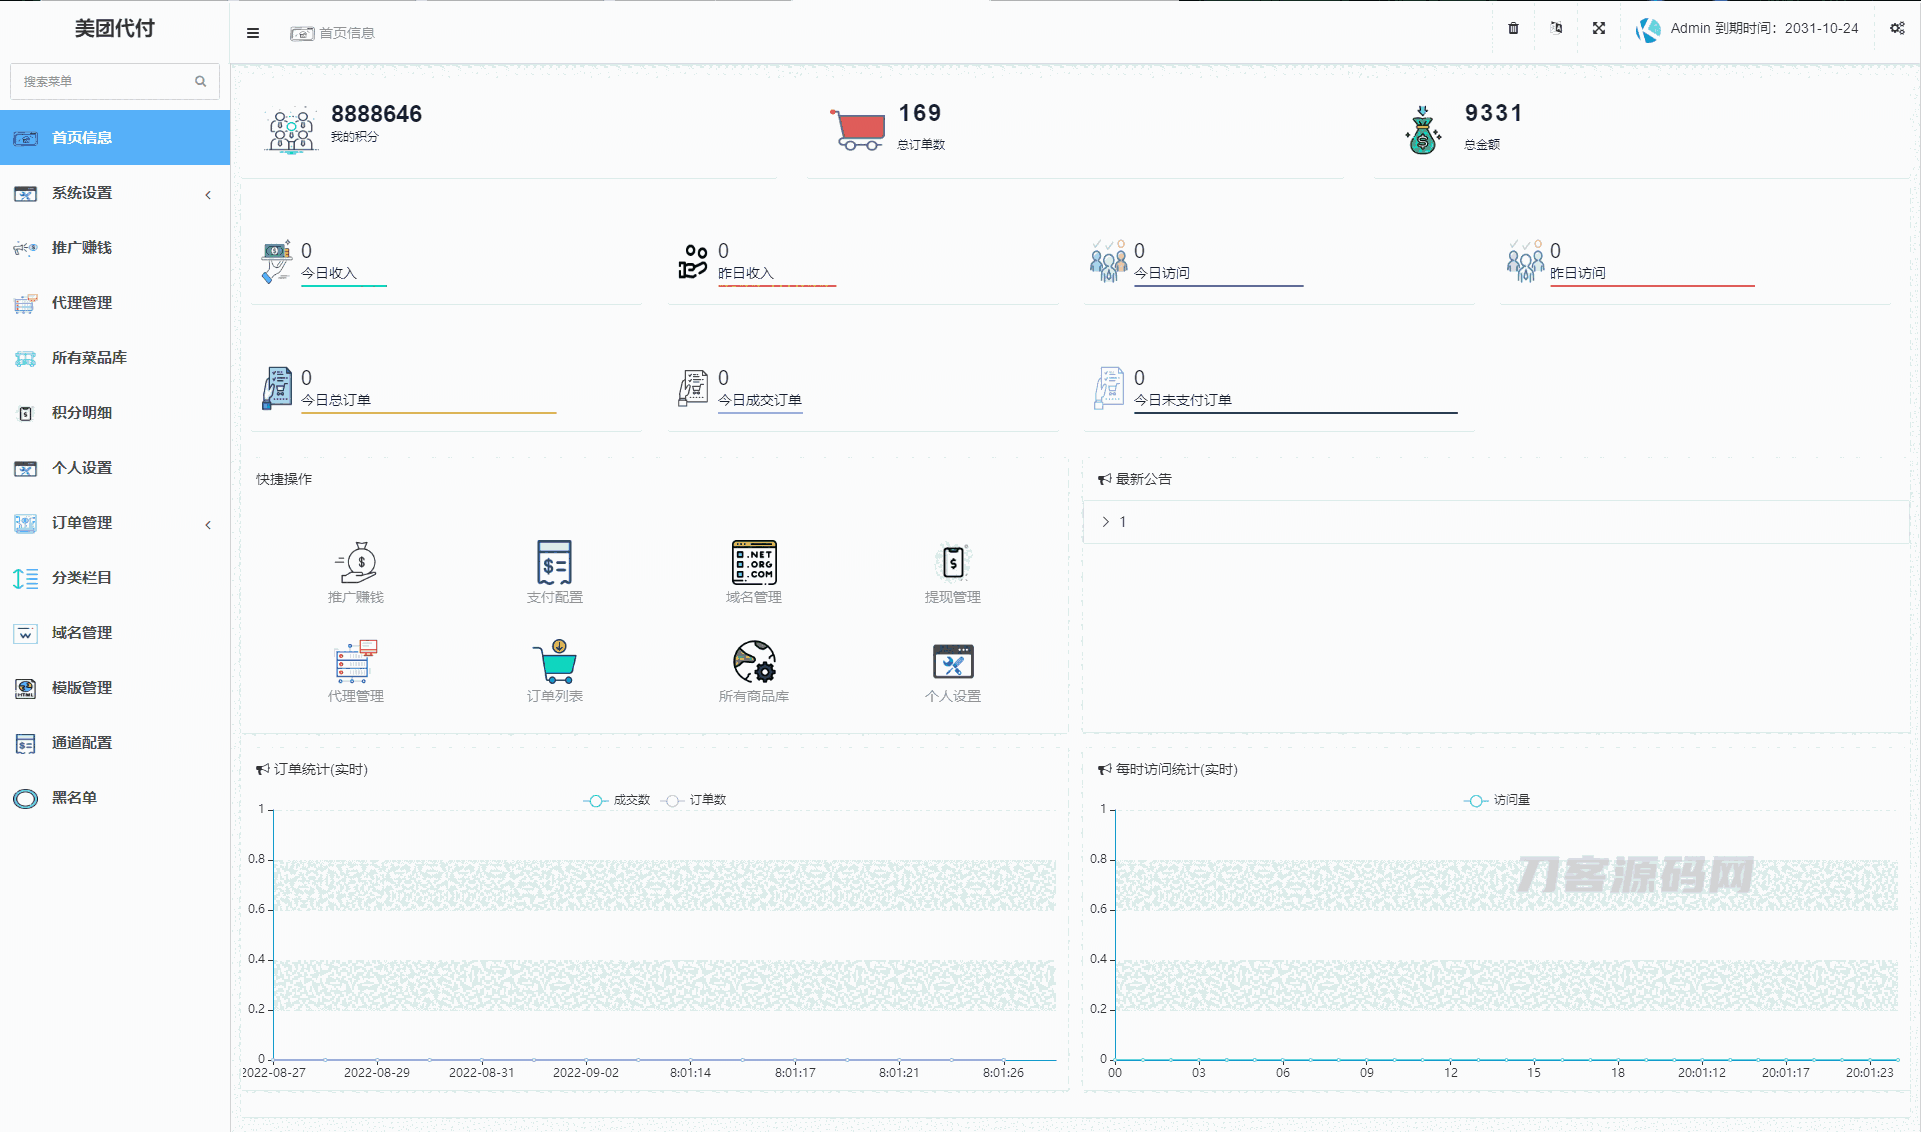The height and width of the screenshot is (1132, 1921).
Task: Click the trash icon in top bar
Action: point(1513,28)
